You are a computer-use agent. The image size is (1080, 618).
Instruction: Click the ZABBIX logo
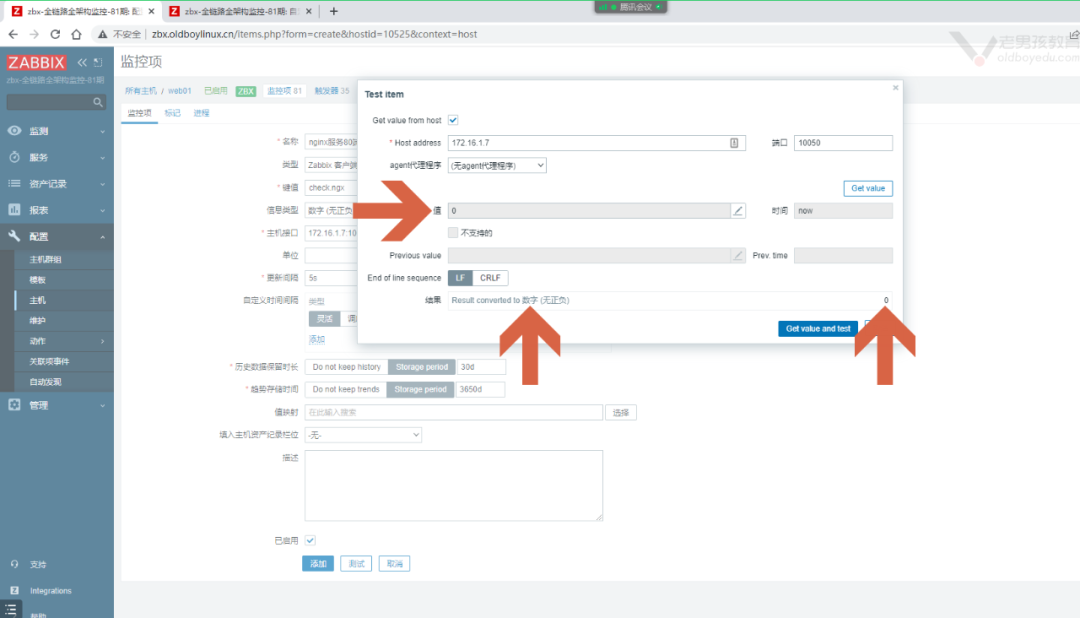[36, 63]
